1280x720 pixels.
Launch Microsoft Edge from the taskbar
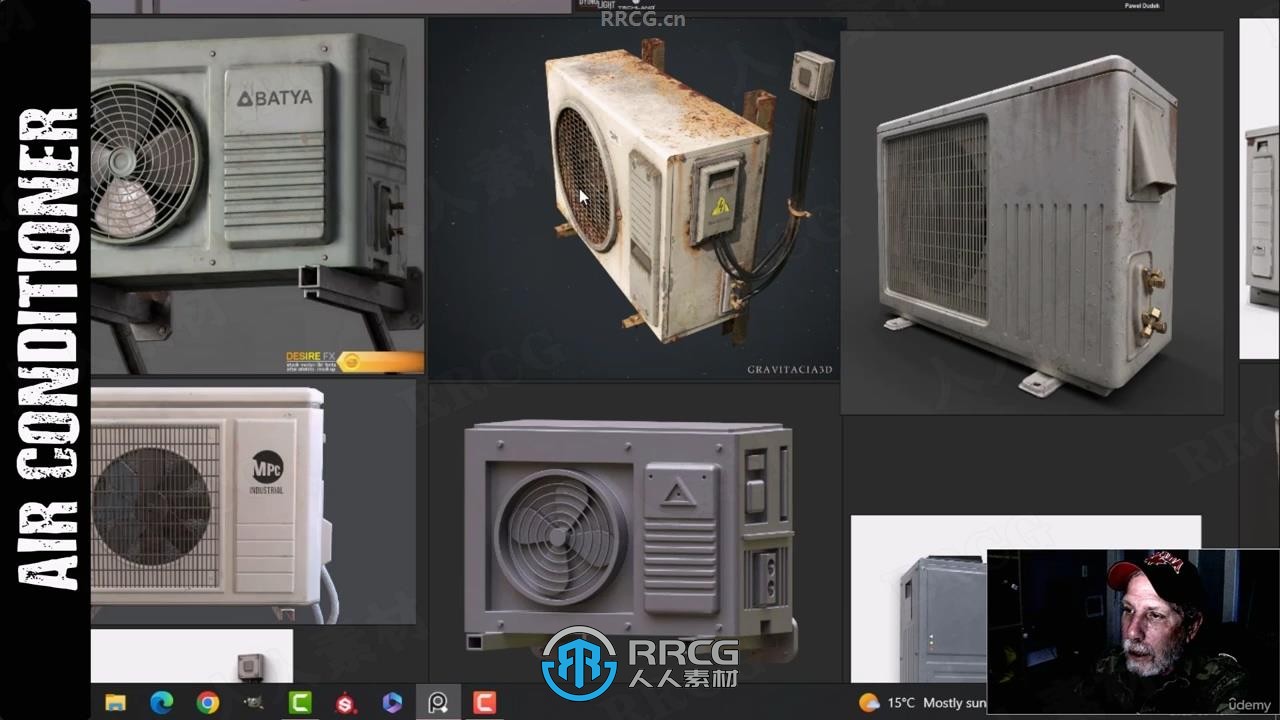point(161,703)
